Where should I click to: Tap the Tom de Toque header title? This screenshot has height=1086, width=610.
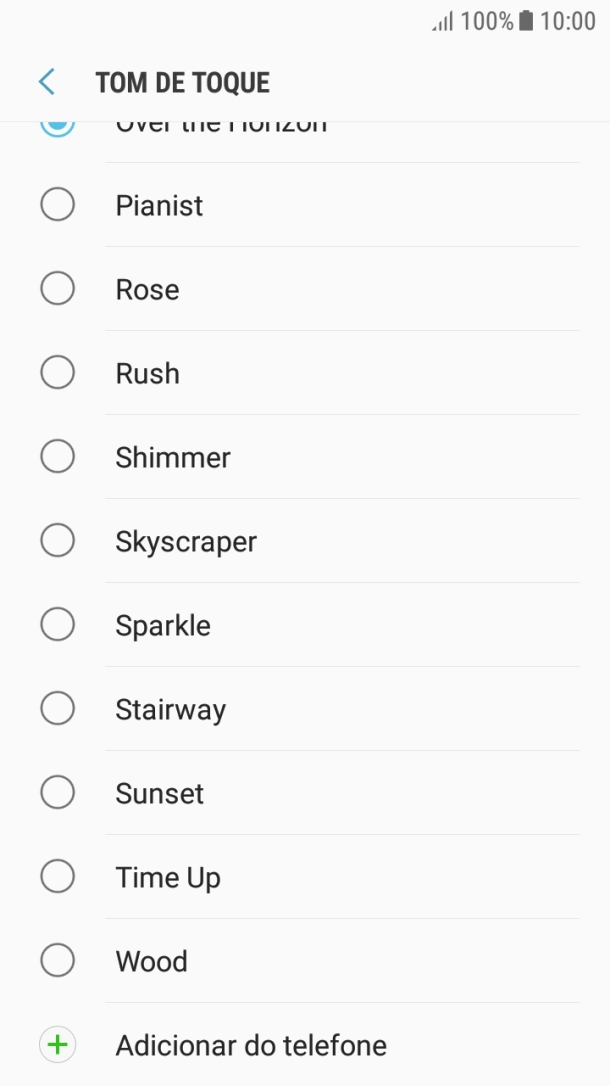(183, 82)
